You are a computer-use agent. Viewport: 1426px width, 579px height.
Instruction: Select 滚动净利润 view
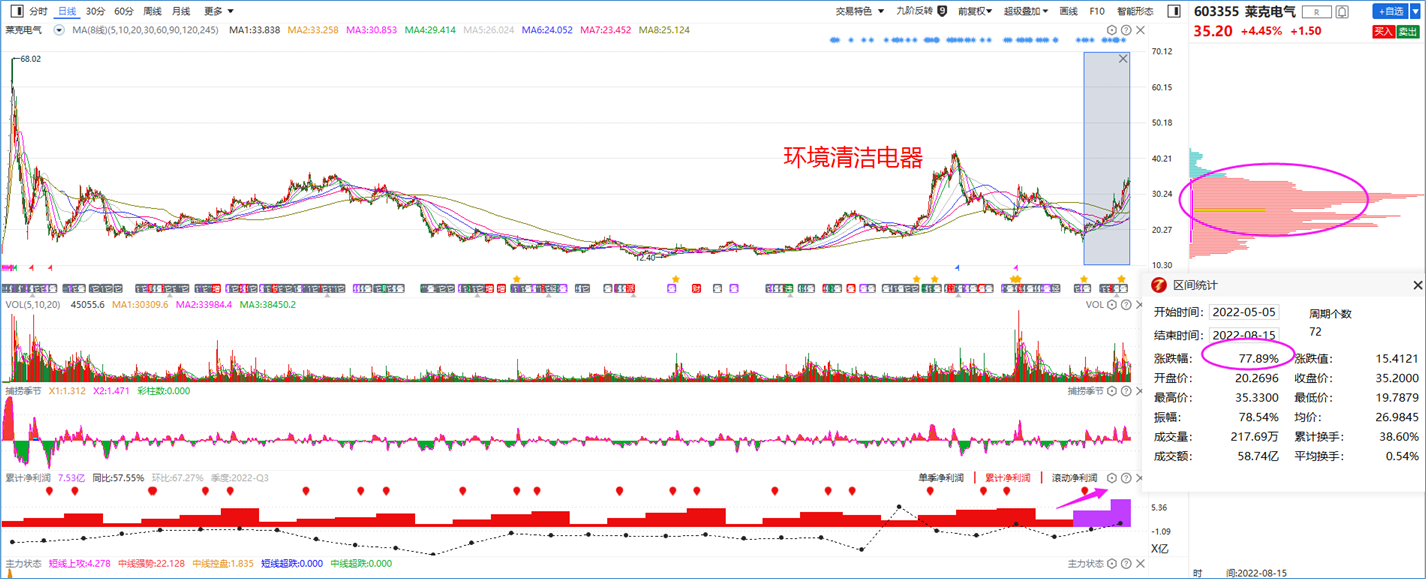tap(1074, 478)
